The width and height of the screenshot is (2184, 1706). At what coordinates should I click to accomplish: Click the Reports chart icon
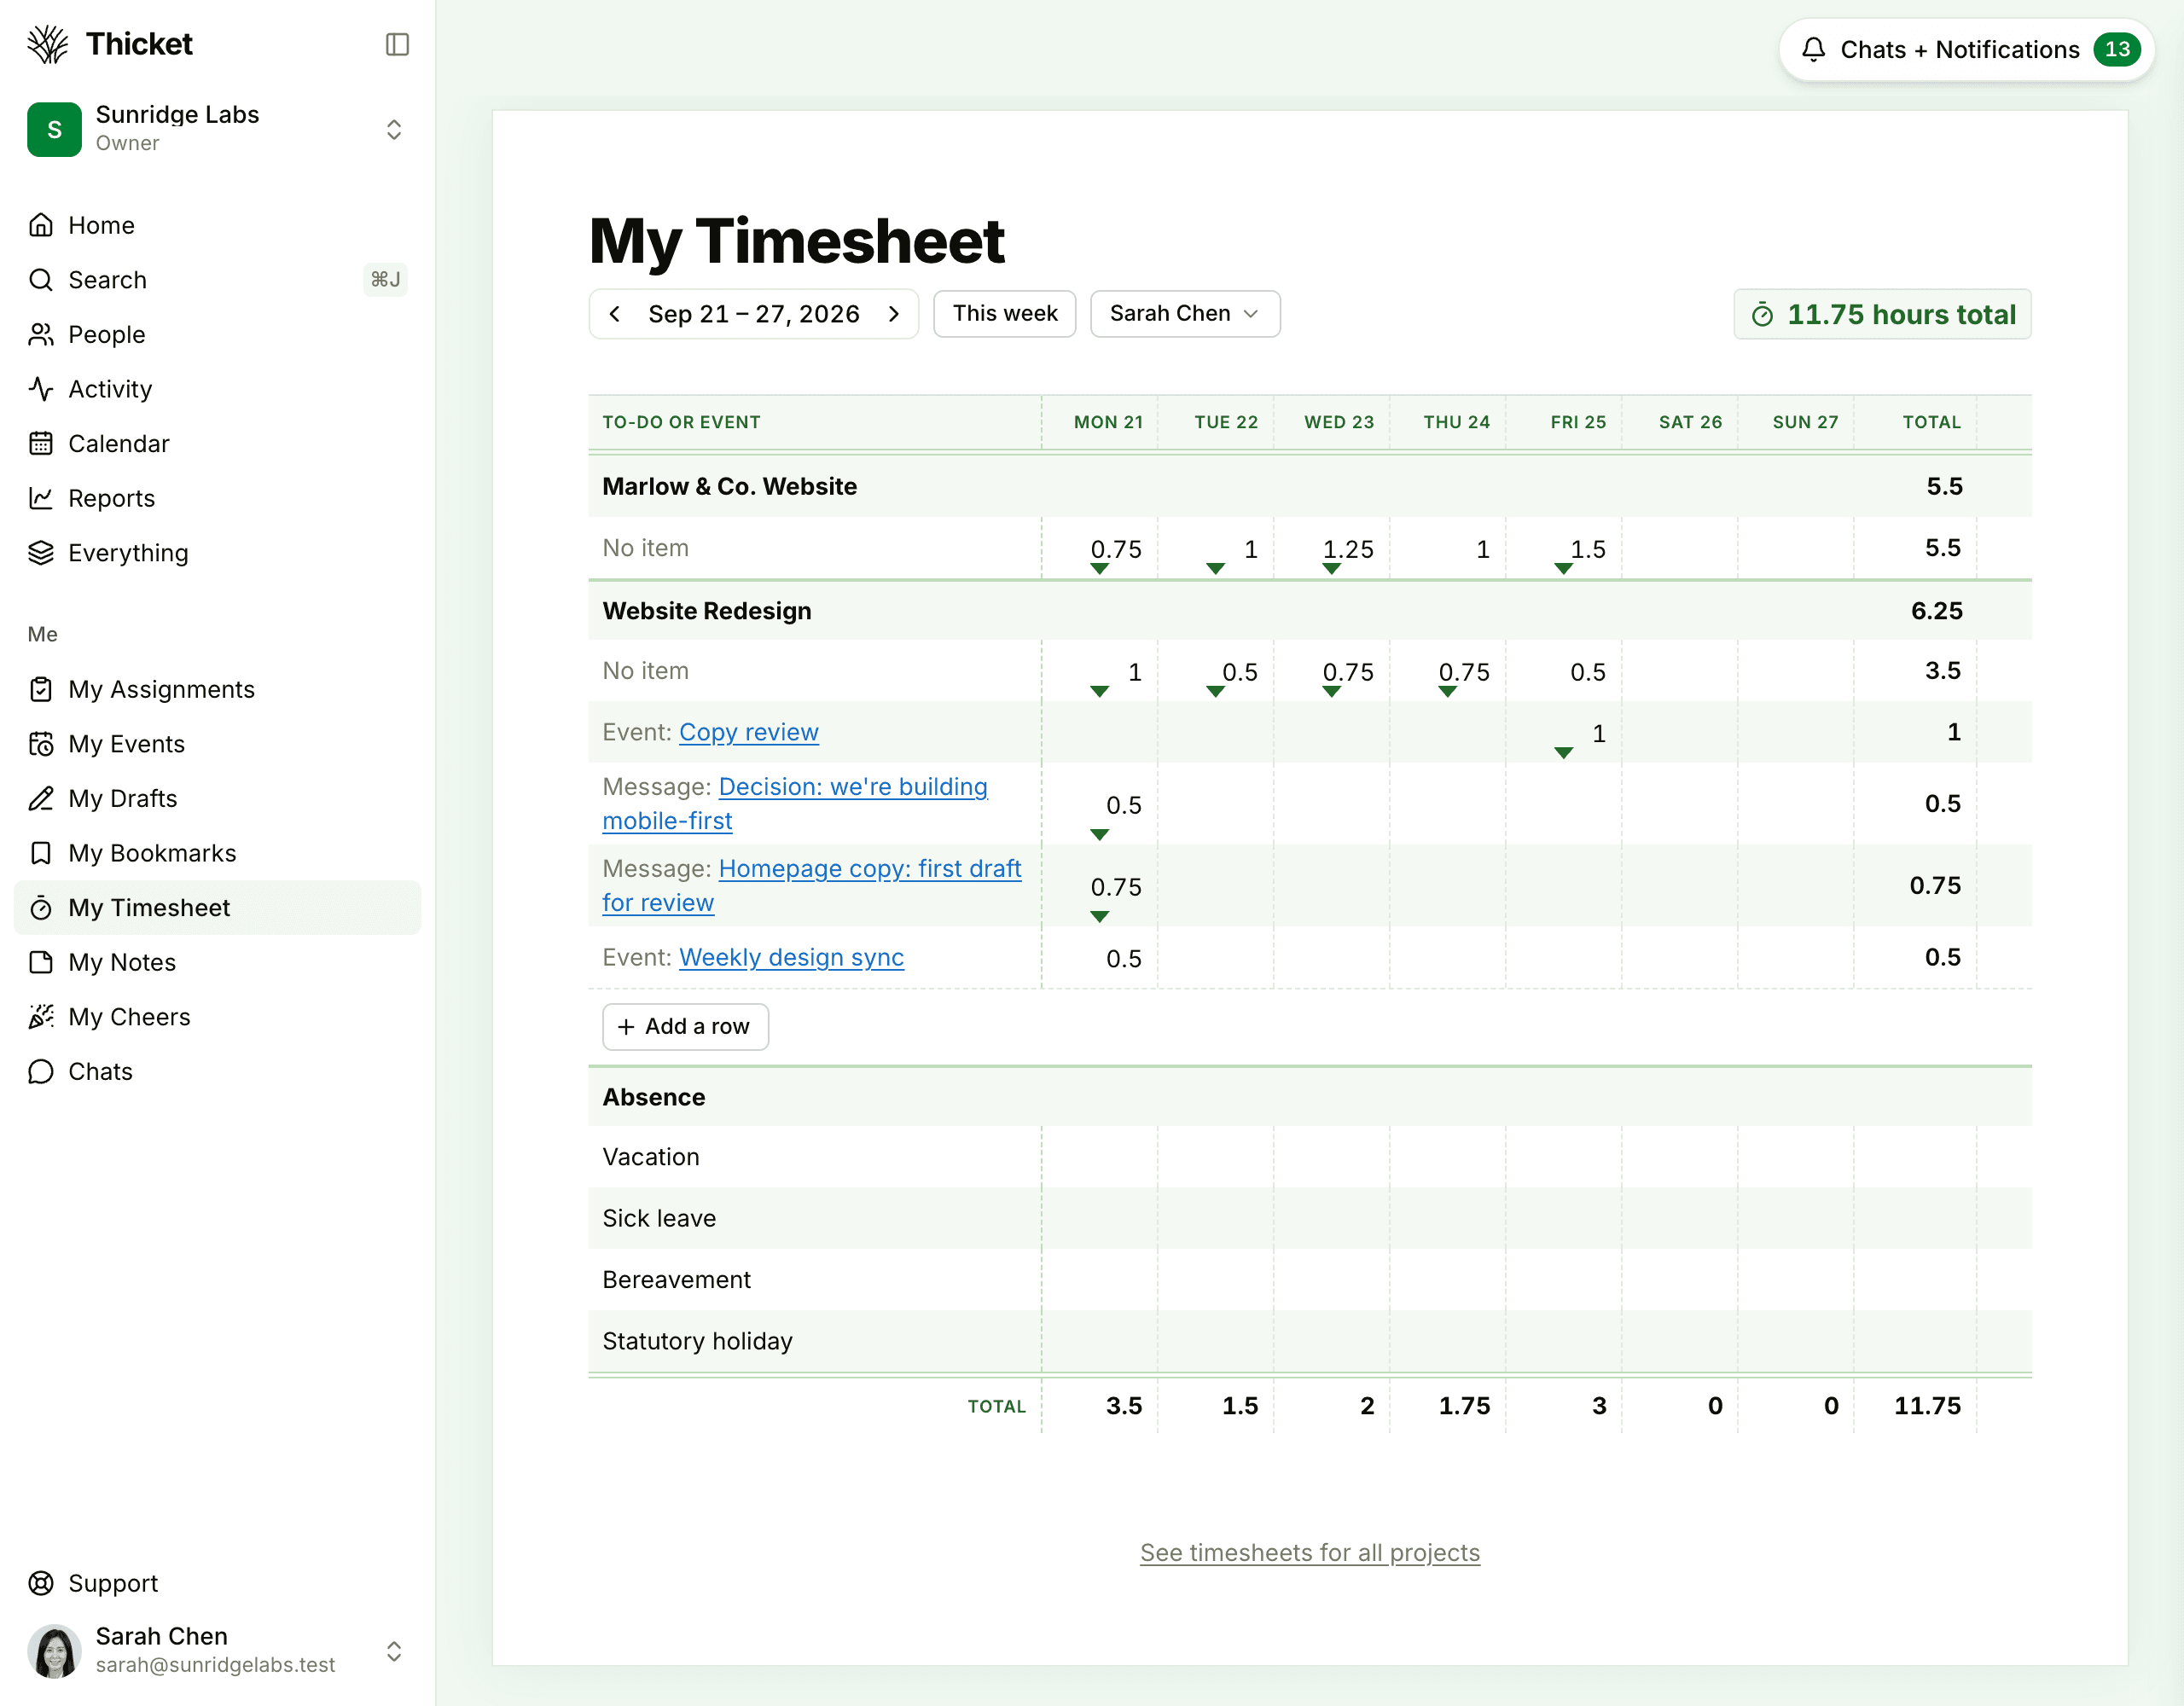(41, 498)
